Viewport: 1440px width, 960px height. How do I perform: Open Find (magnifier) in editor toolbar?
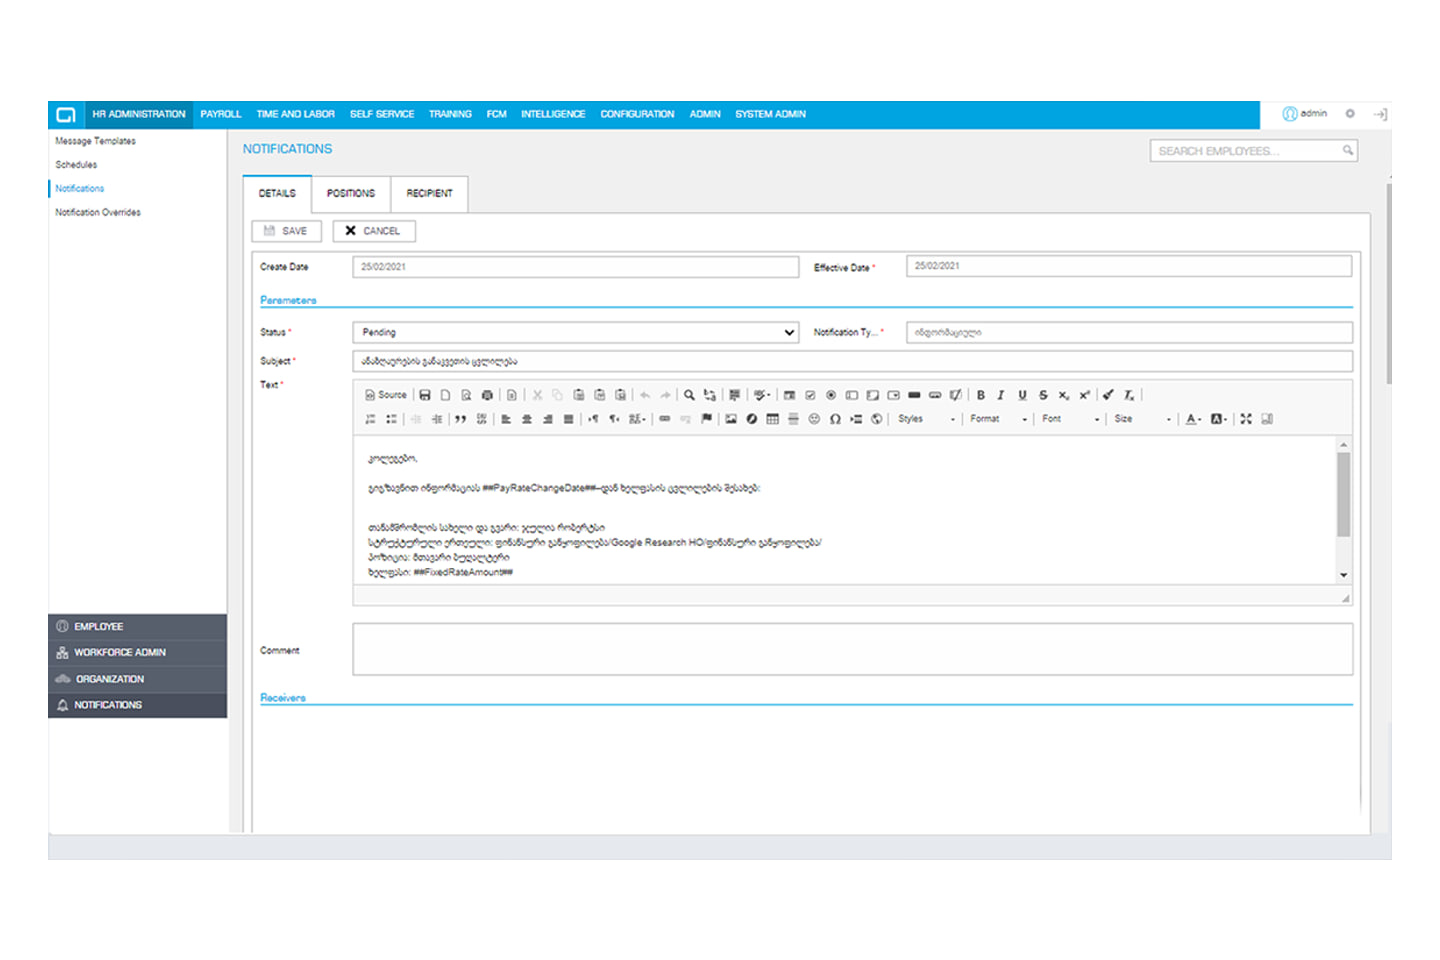[689, 395]
